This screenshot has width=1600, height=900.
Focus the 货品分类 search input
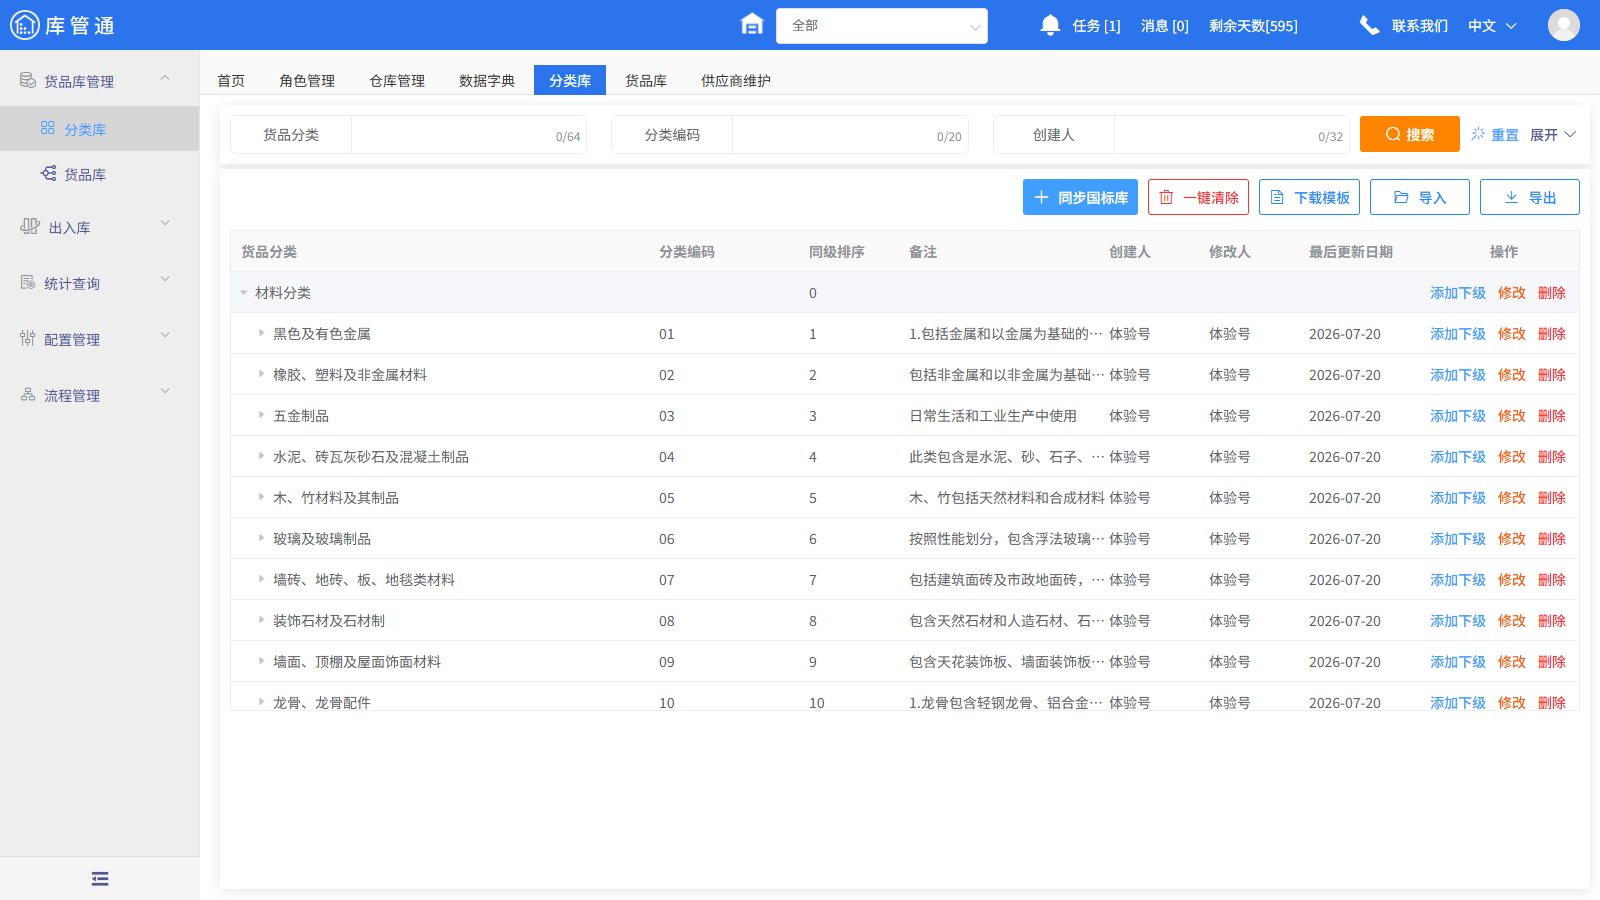coord(468,135)
